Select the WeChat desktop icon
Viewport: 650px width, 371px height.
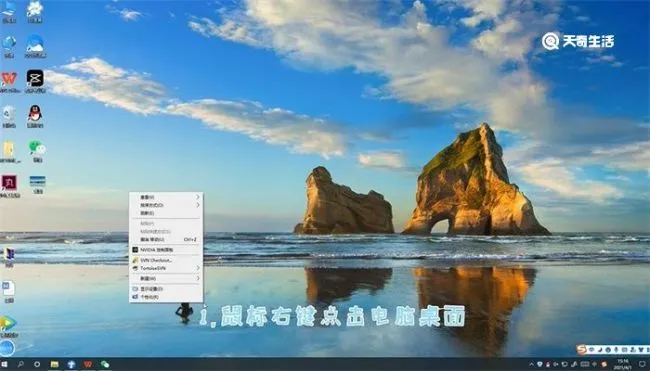tap(37, 151)
